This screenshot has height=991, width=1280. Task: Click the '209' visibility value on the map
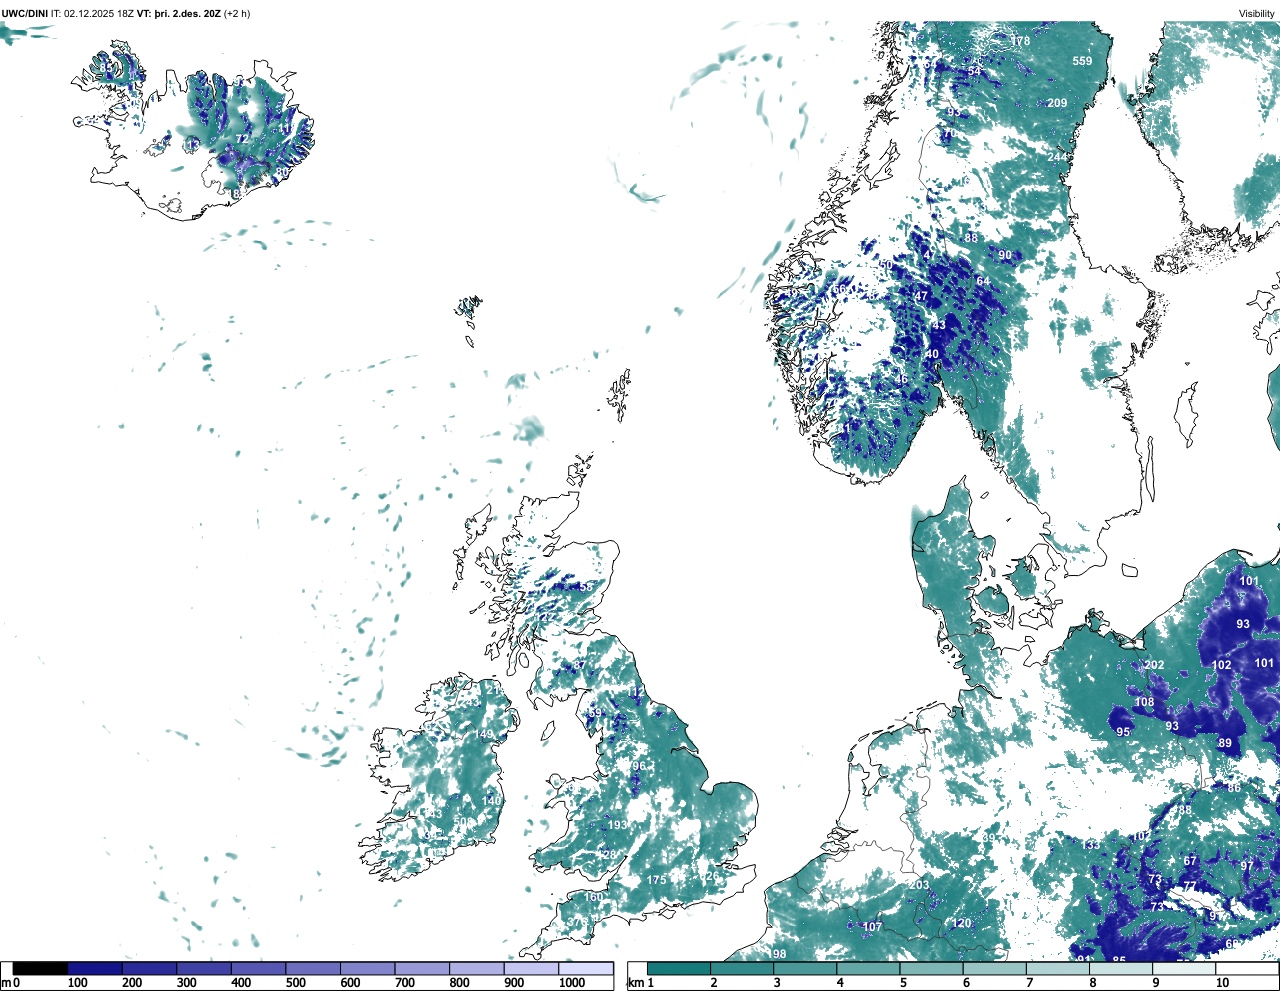click(x=1057, y=103)
